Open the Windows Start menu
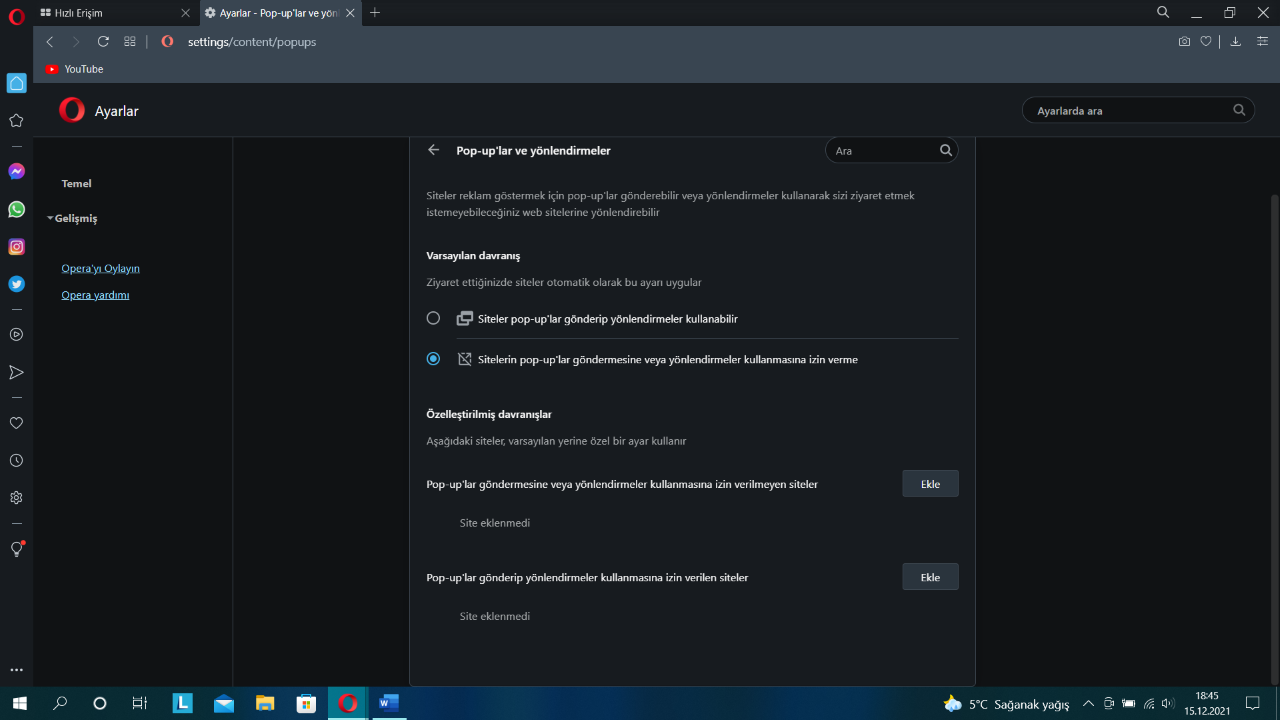 [19, 703]
